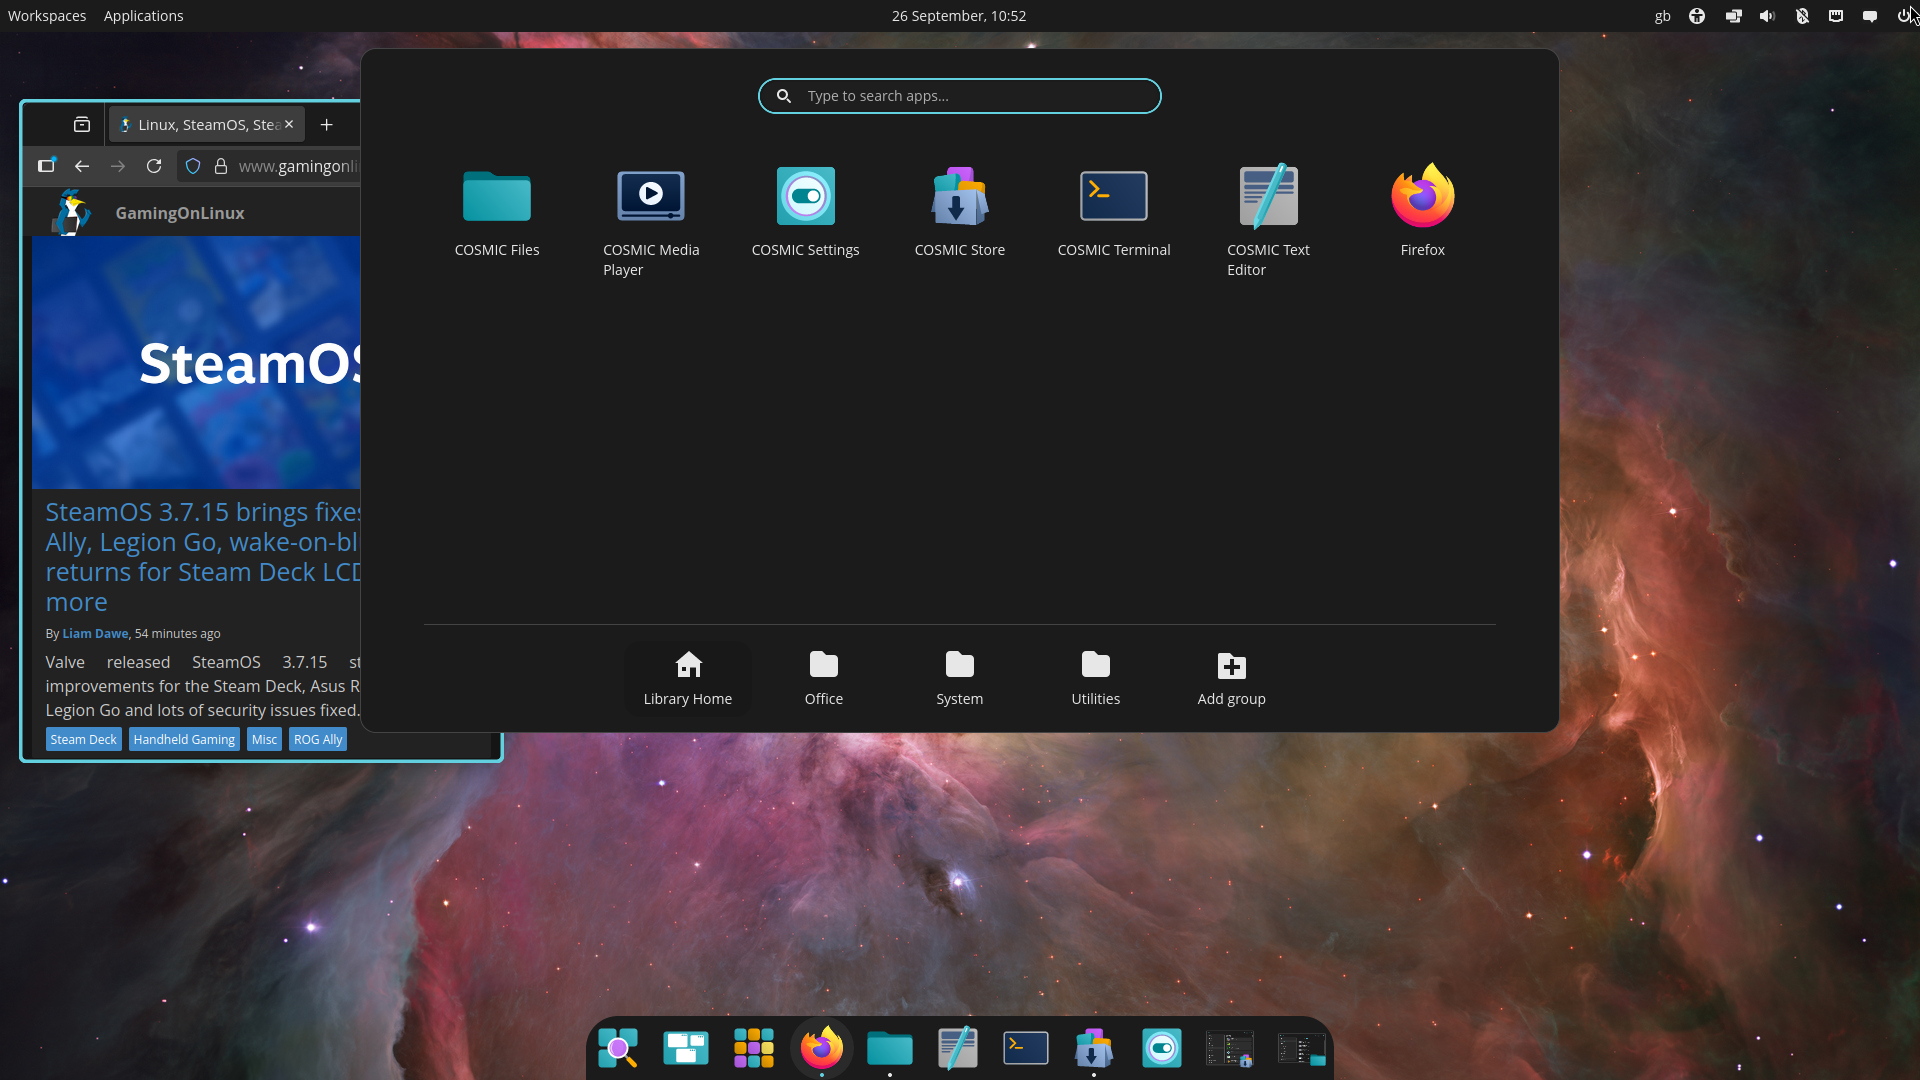Click author link Liam Dawe

[95, 633]
